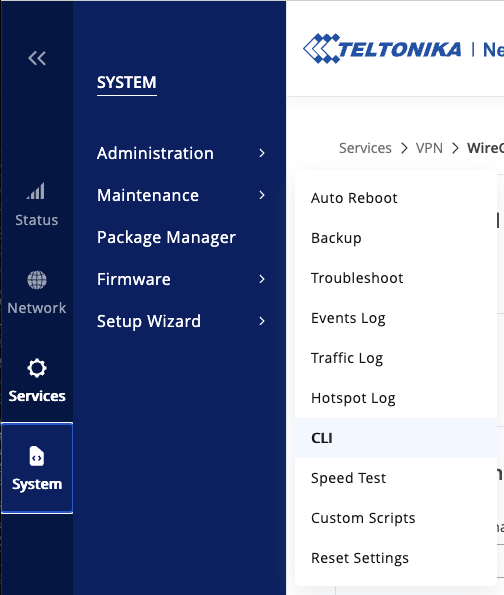Choose Troubleshoot option
Viewport: 504px width, 595px height.
point(395,278)
